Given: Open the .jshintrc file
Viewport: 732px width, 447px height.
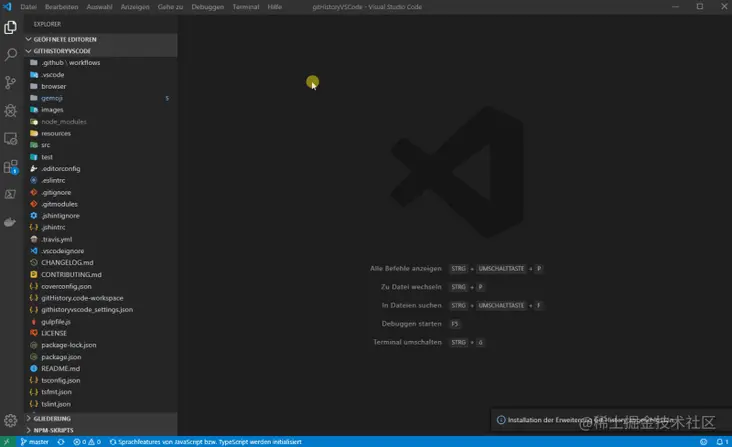Looking at the screenshot, I should click(101, 227).
